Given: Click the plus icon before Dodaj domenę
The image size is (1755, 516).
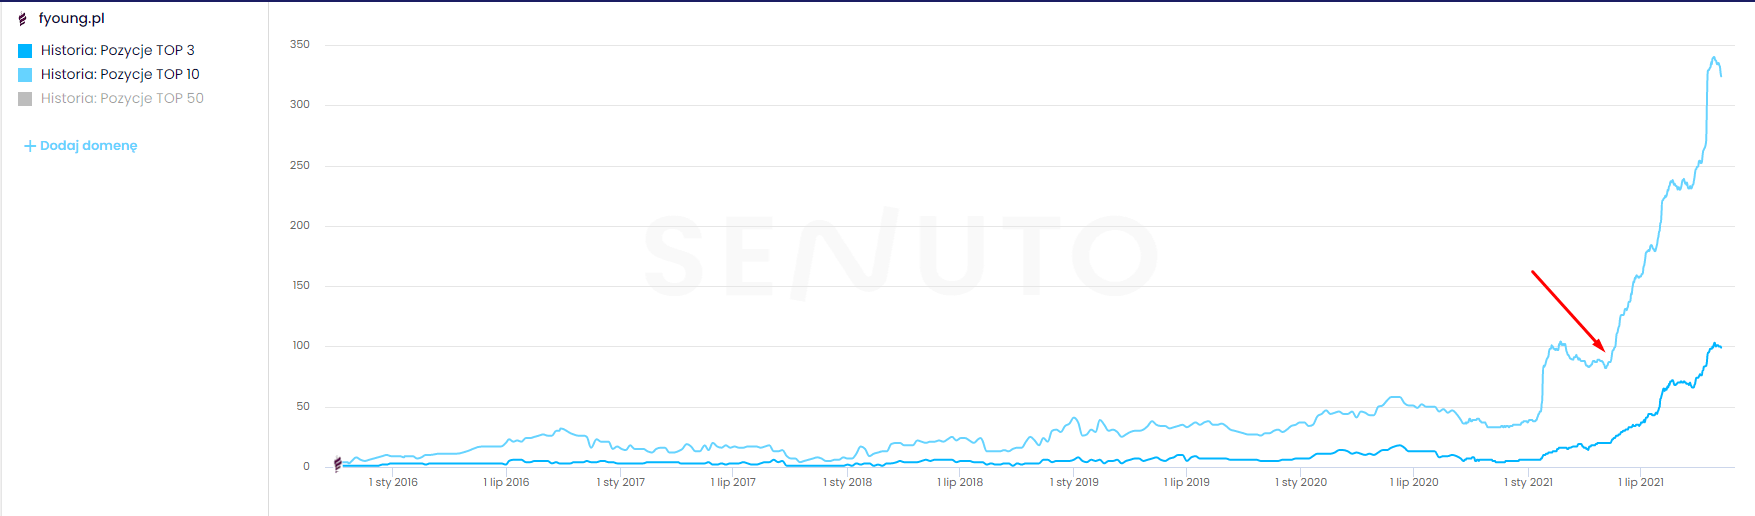Looking at the screenshot, I should (30, 146).
